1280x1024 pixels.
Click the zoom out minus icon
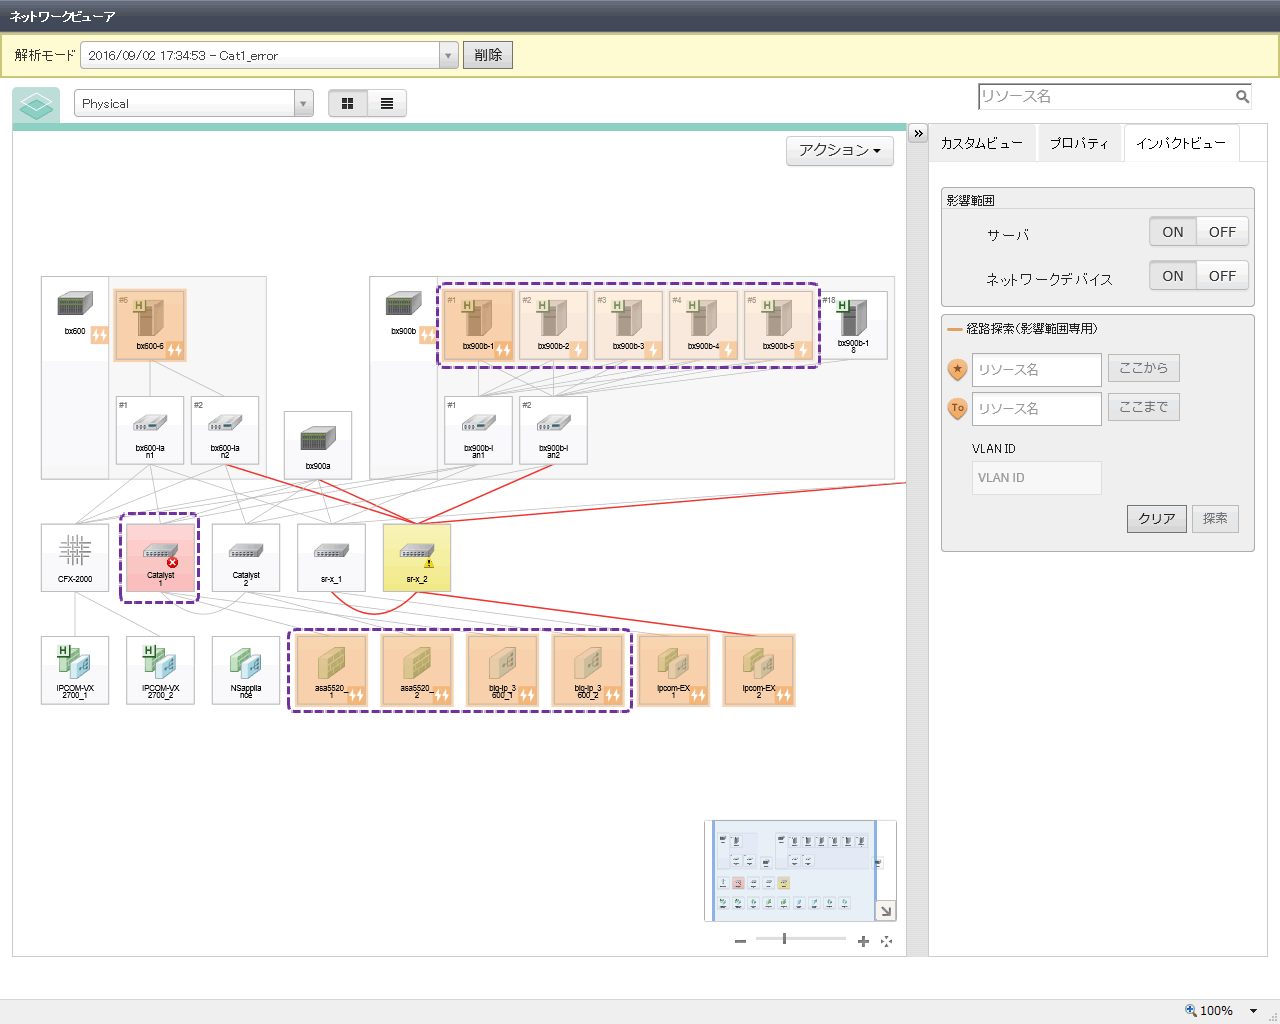click(740, 941)
